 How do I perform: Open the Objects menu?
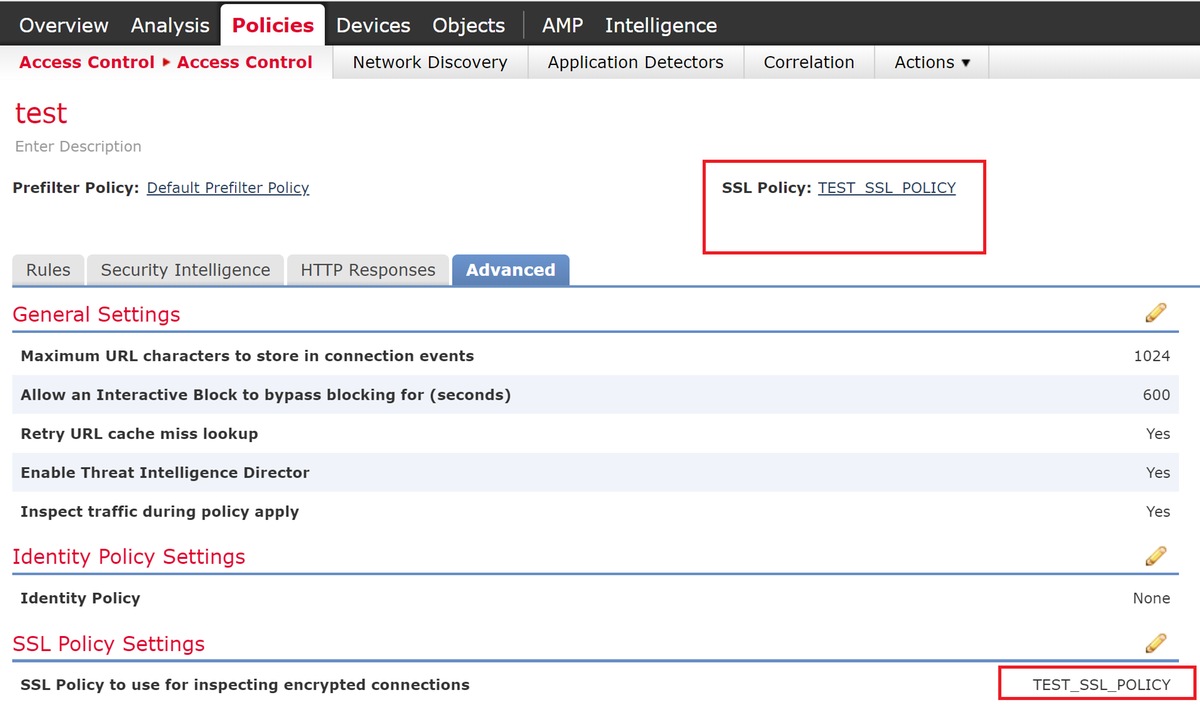(x=468, y=25)
